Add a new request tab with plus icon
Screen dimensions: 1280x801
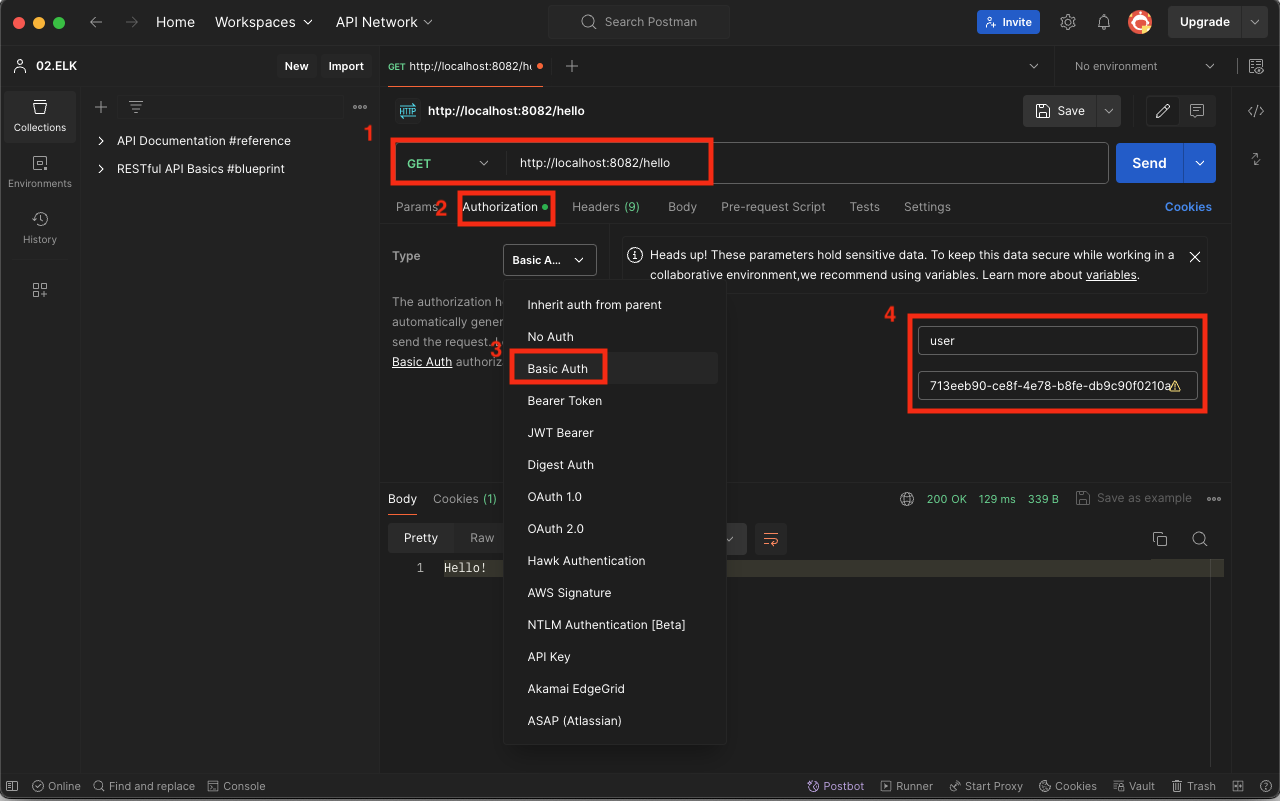coord(572,66)
